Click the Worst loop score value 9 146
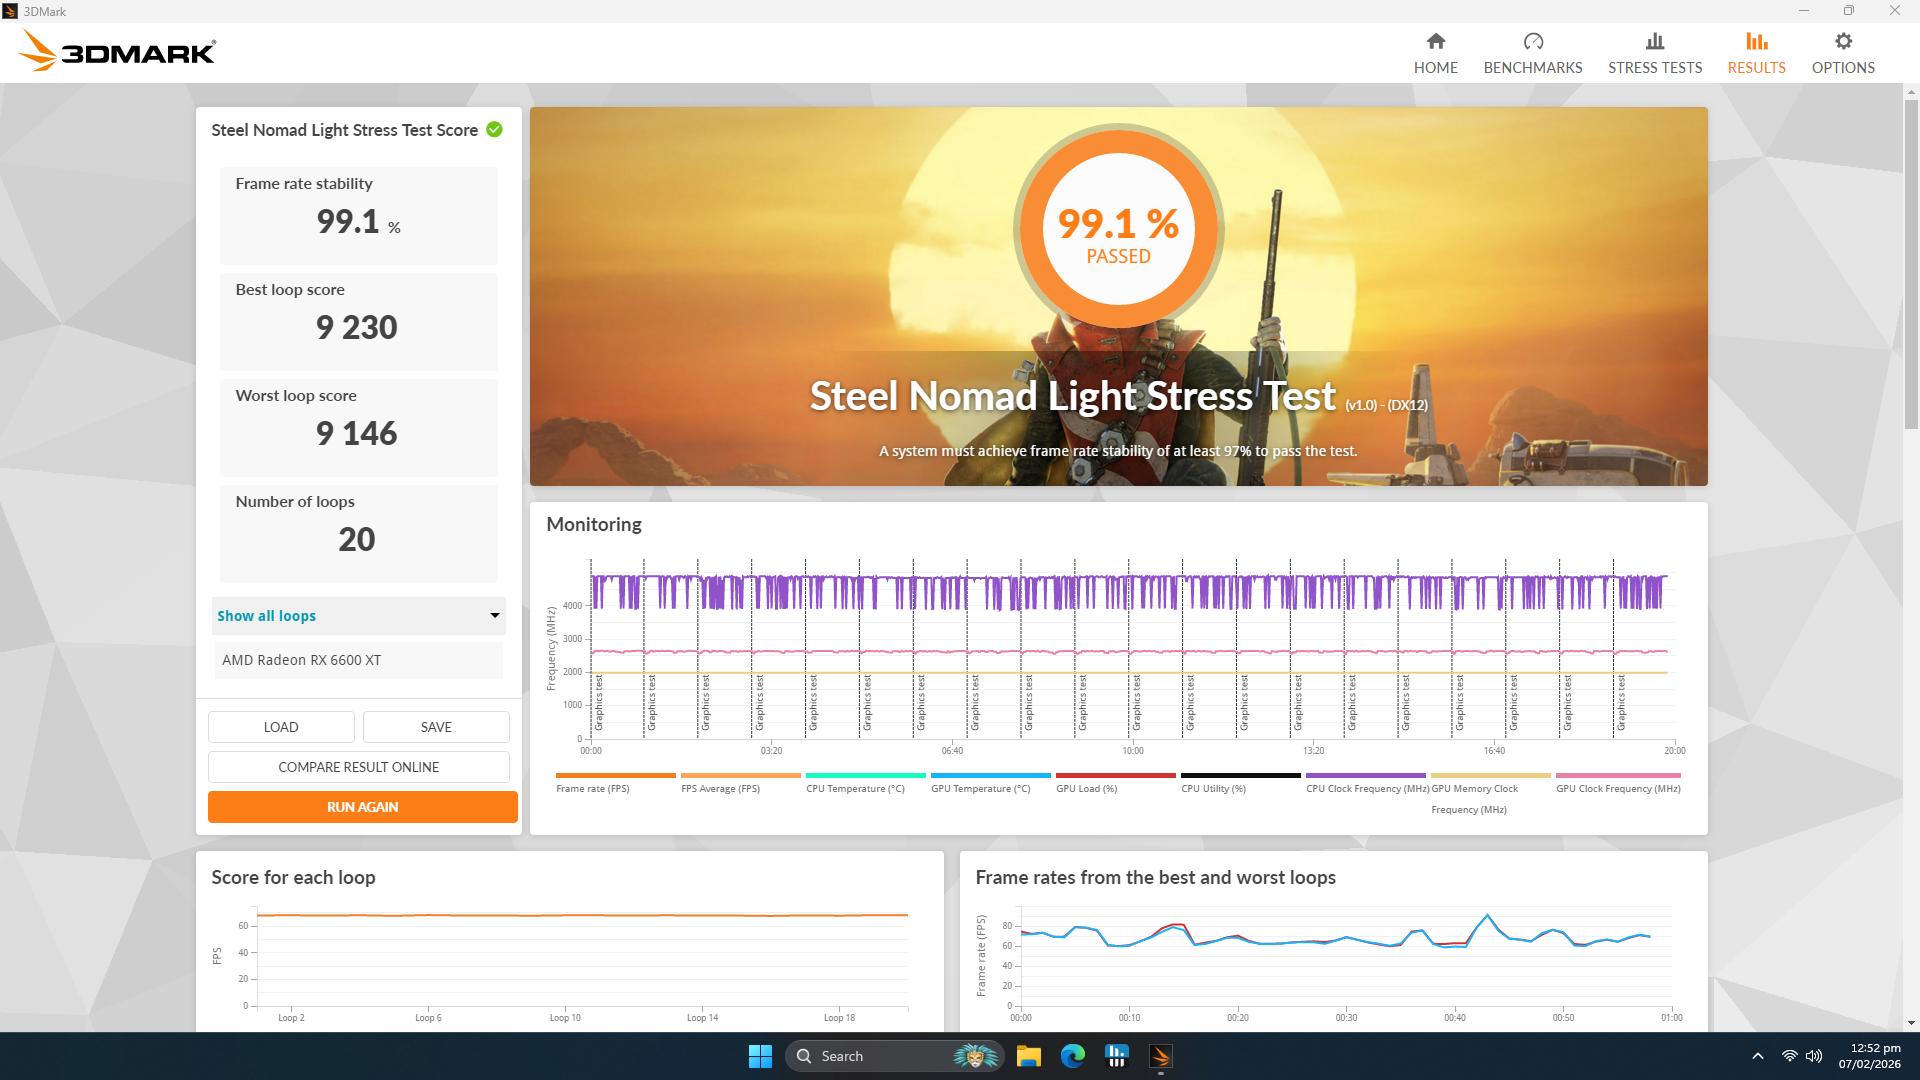Screen dimensions: 1920x1080 pos(356,433)
